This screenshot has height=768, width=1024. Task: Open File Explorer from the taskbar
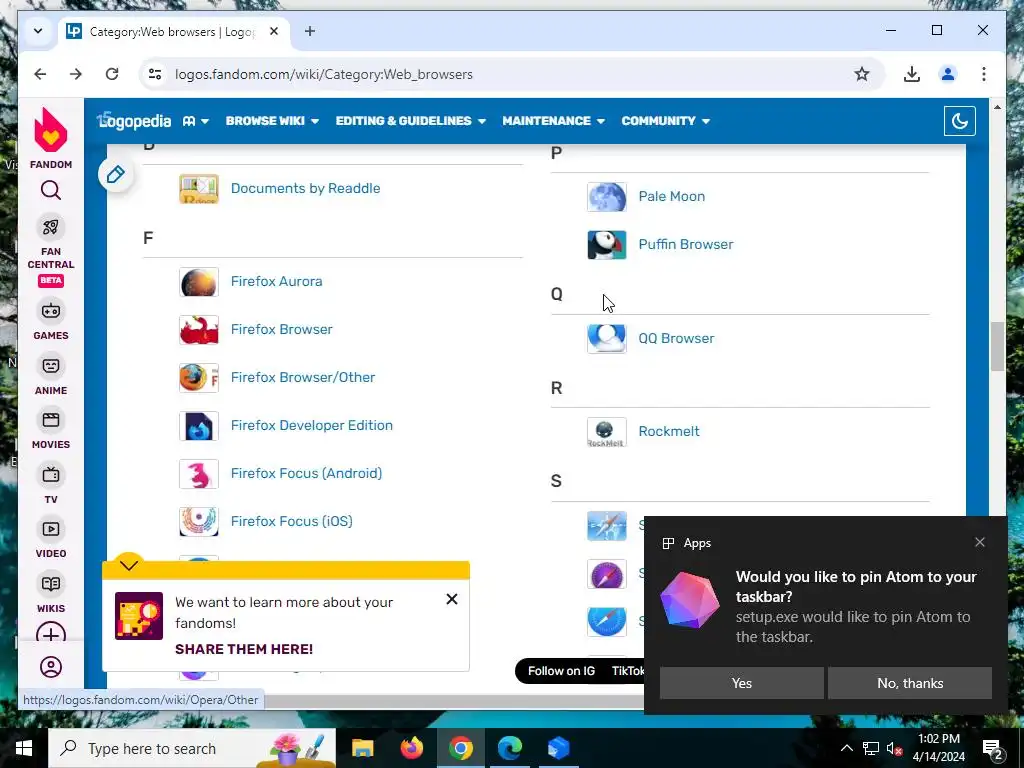coord(362,748)
